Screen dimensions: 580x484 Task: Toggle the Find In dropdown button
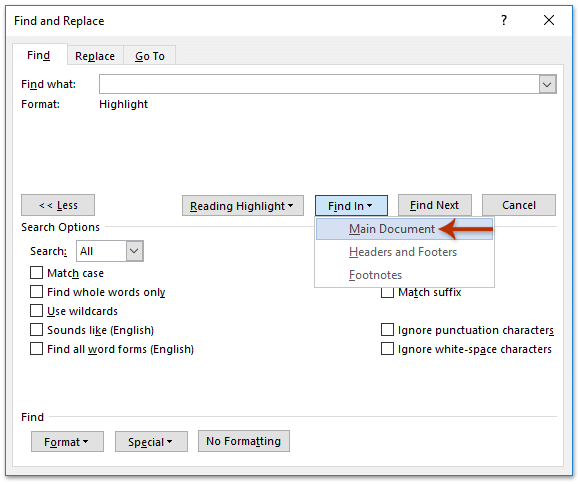(351, 205)
